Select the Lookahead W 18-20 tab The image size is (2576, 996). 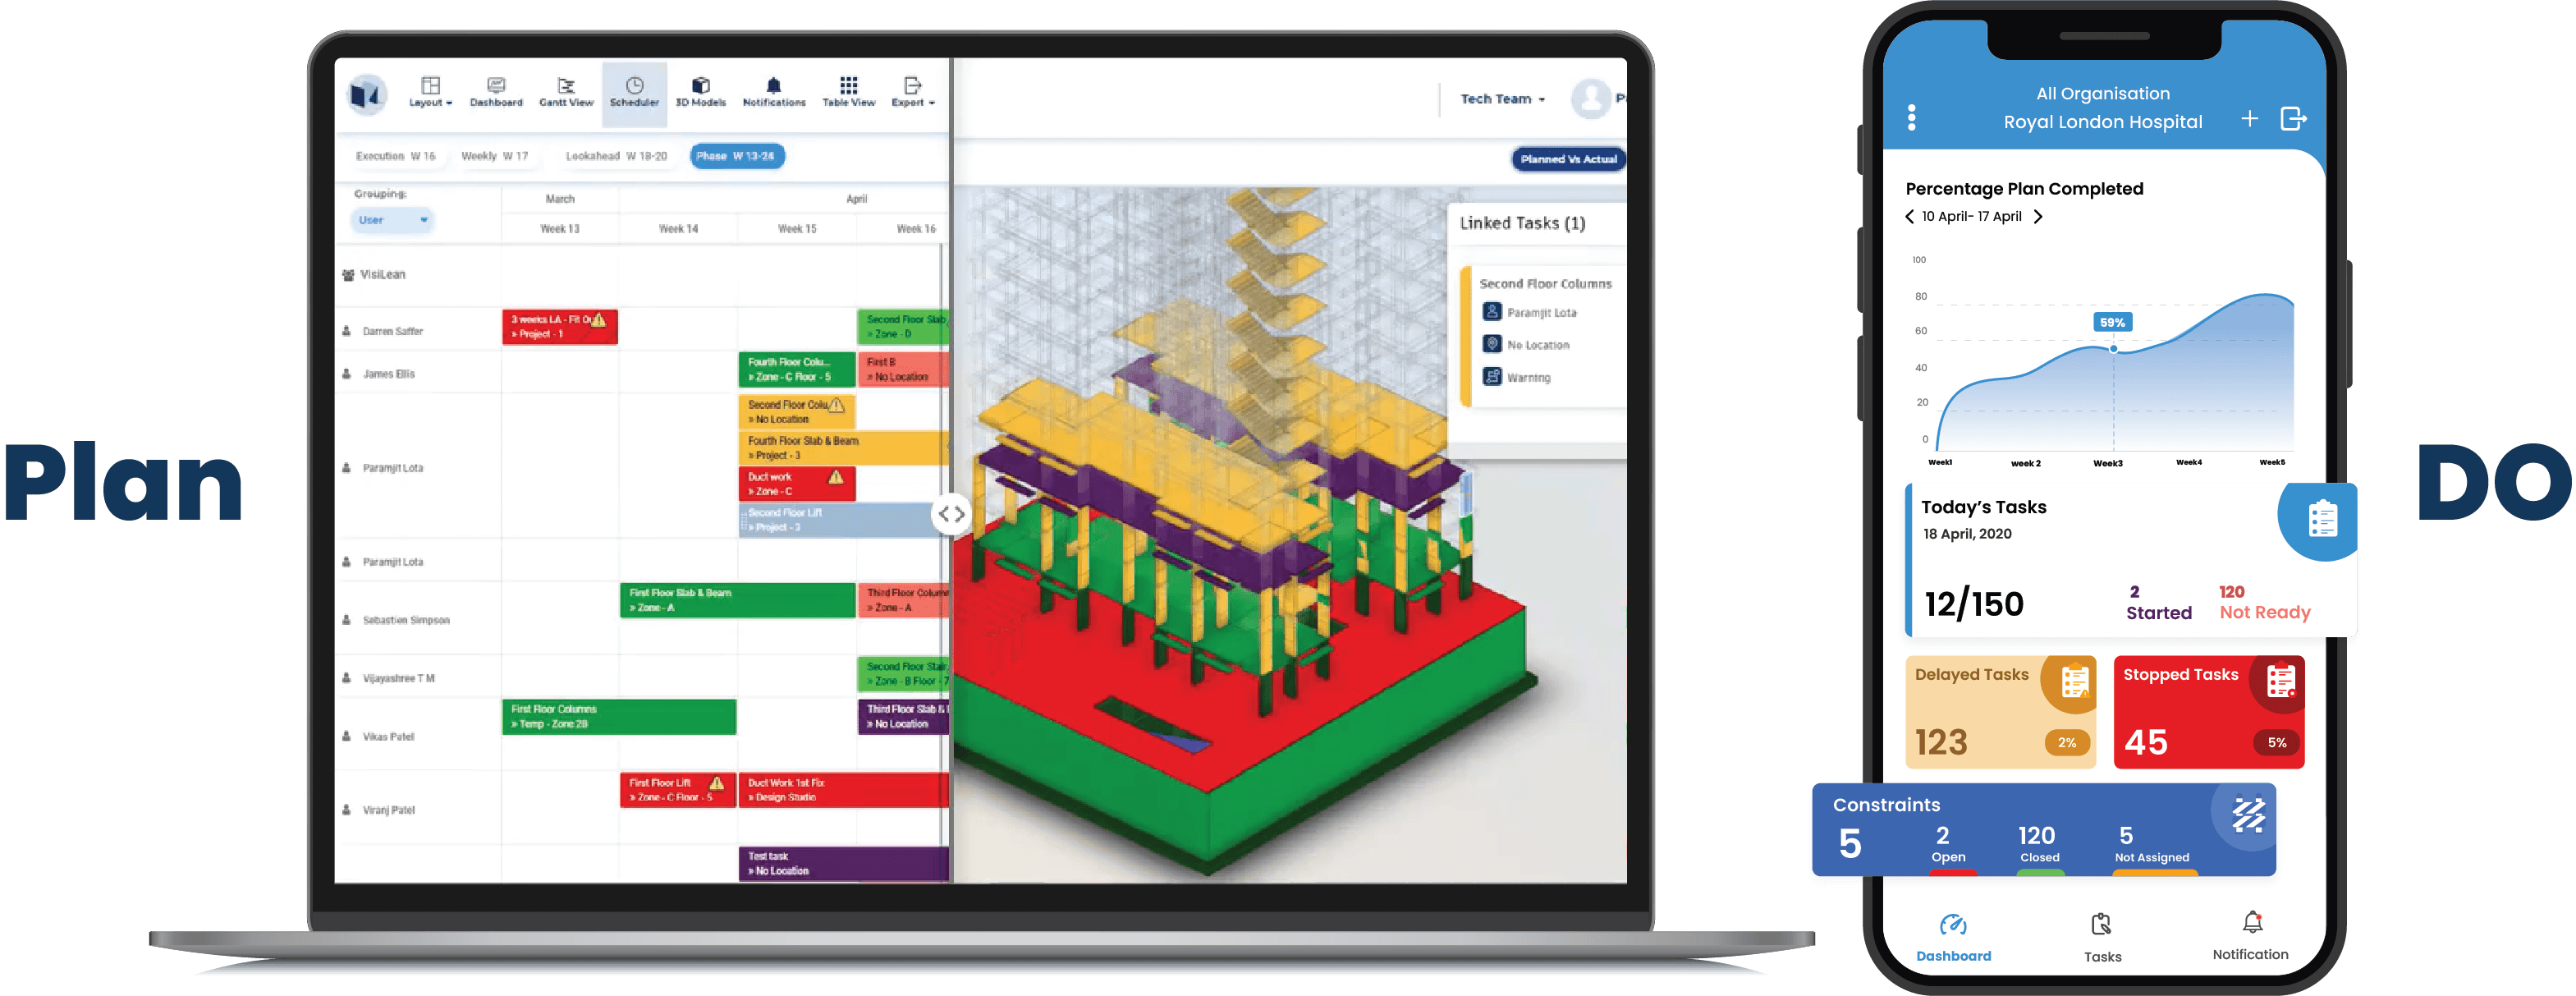616,156
